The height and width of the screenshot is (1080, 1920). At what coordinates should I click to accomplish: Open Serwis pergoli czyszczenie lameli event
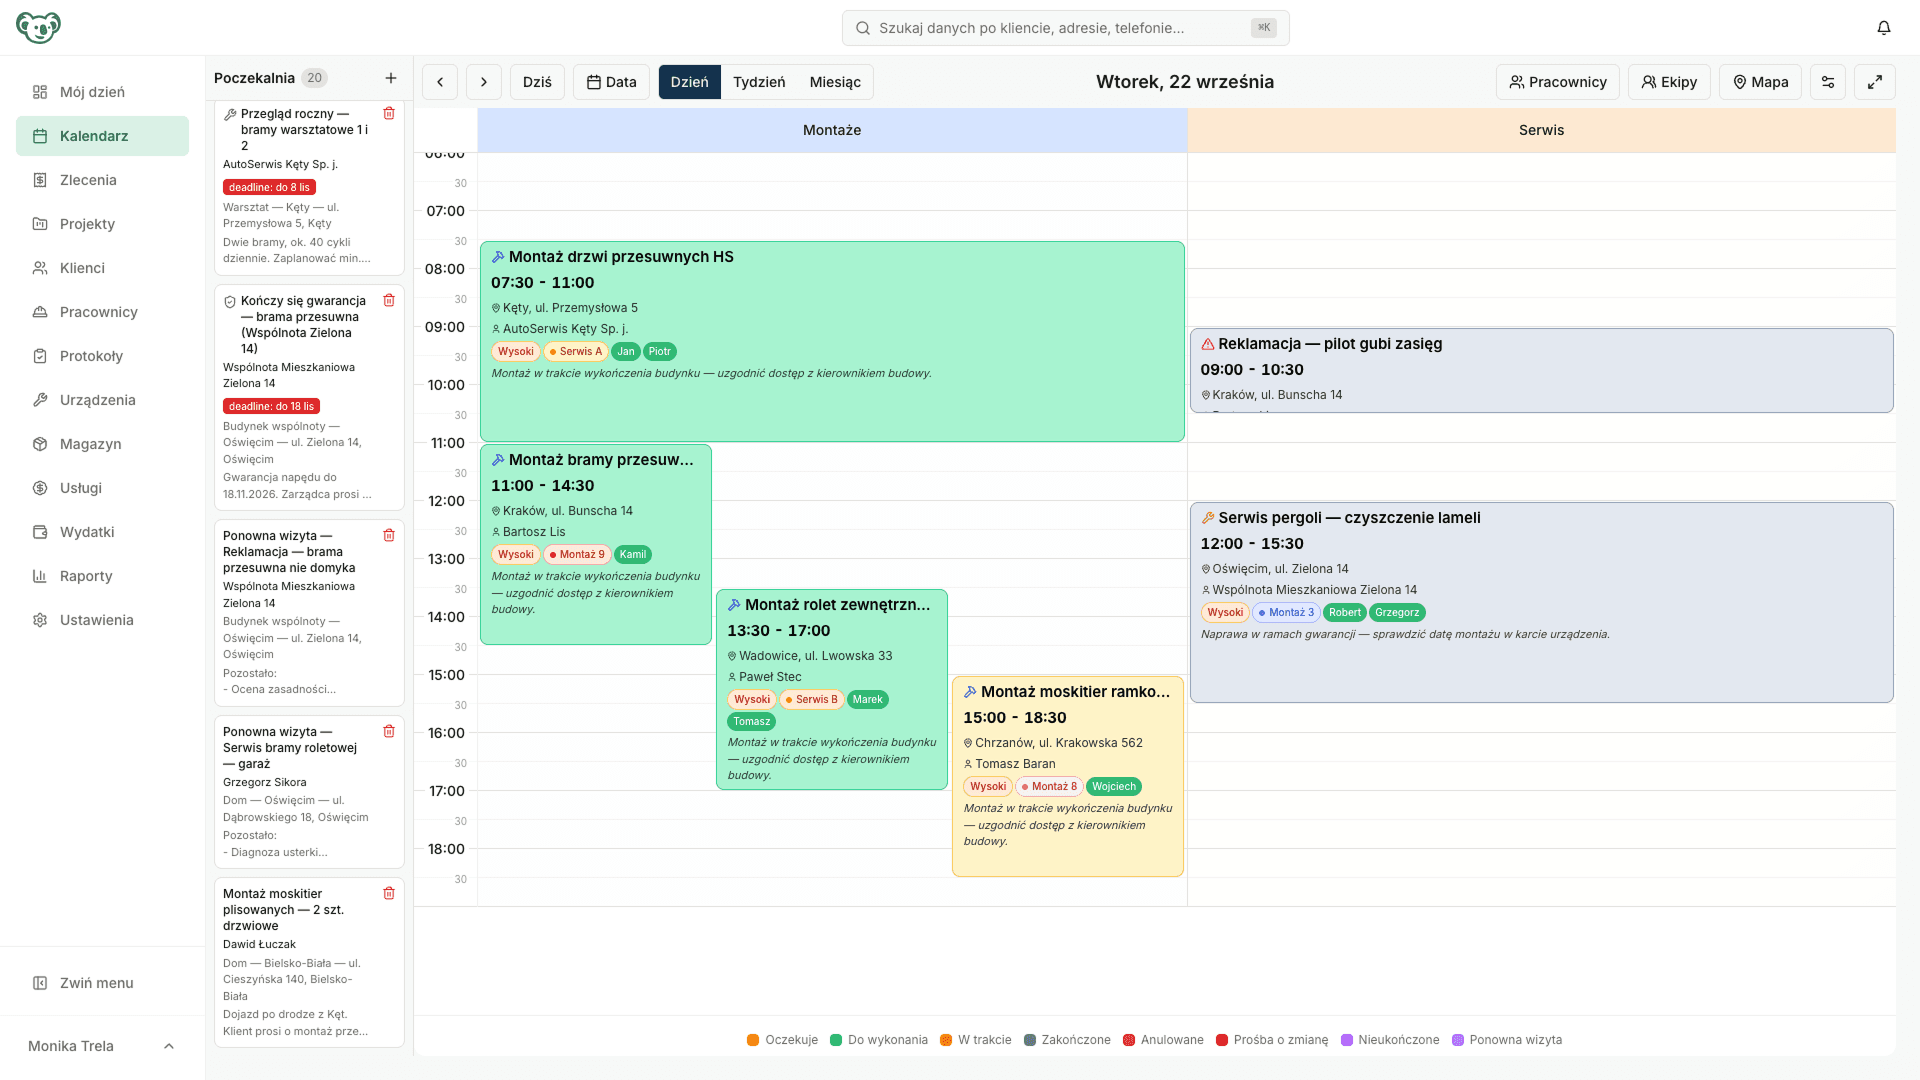click(1541, 602)
